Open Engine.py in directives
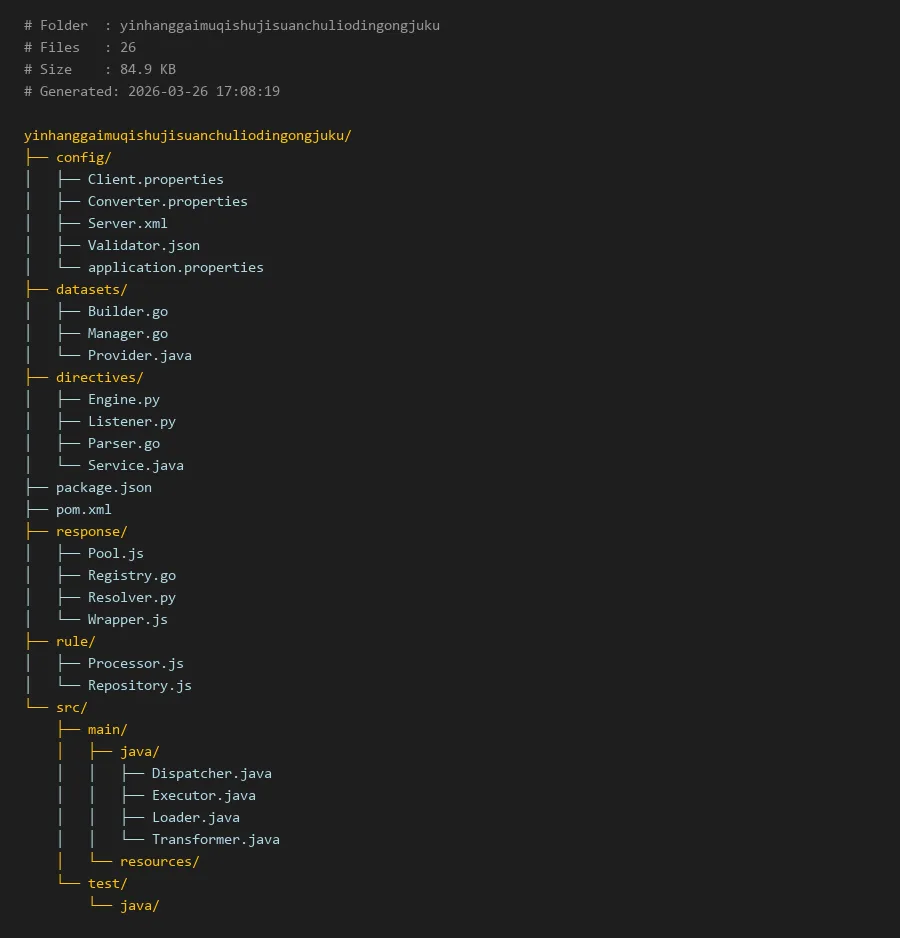Image resolution: width=900 pixels, height=938 pixels. click(x=123, y=399)
